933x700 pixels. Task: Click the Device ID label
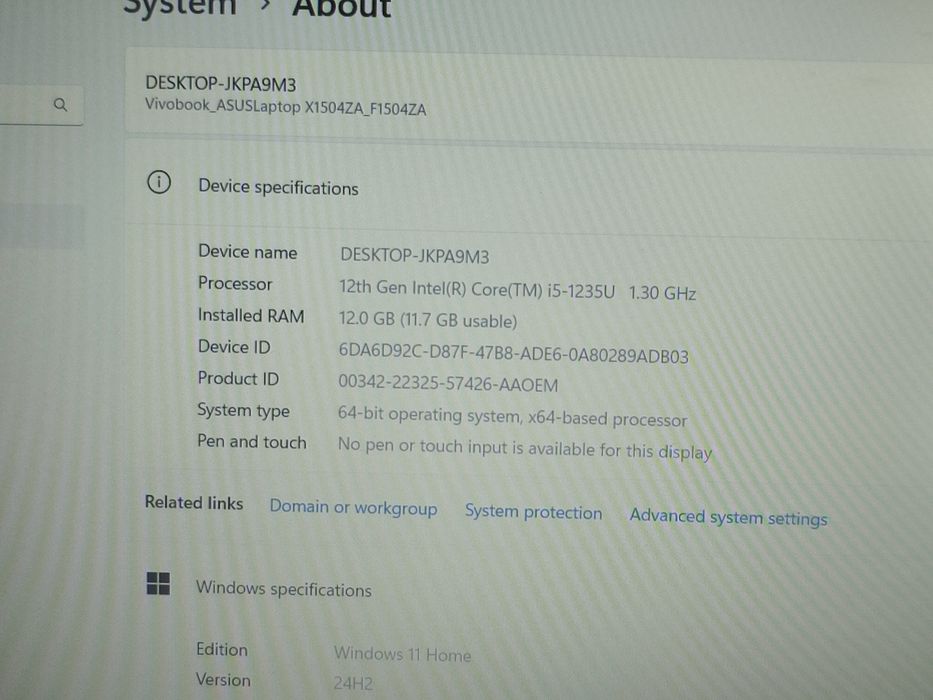point(234,347)
